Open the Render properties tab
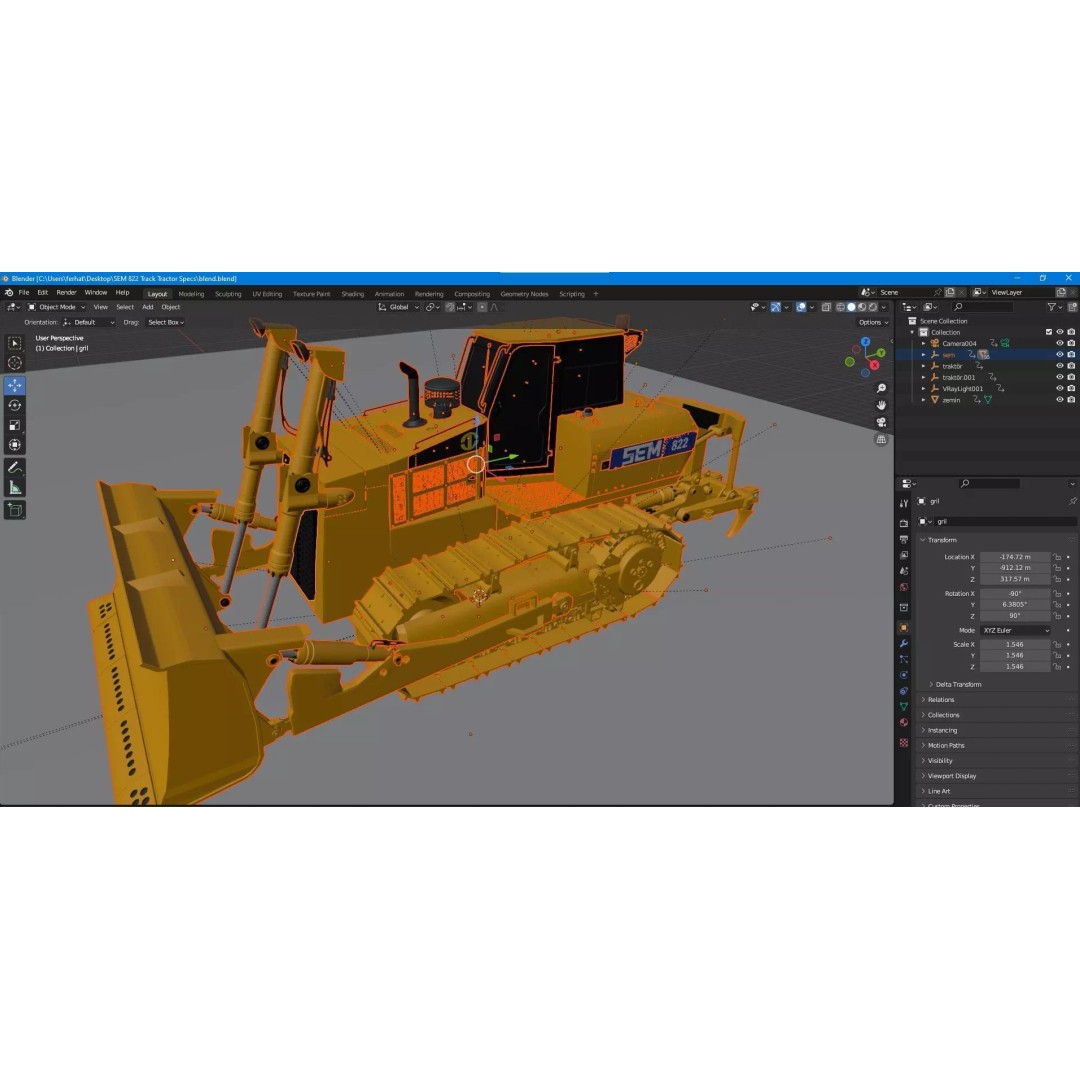Image resolution: width=1080 pixels, height=1080 pixels. [x=904, y=523]
